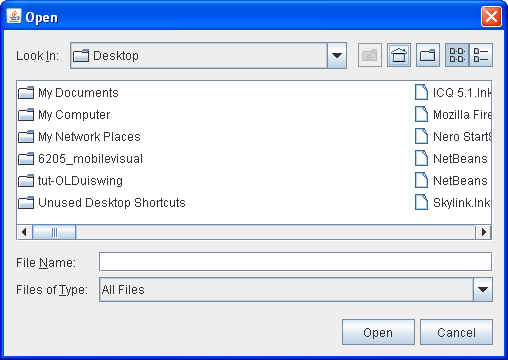508x360 pixels.
Task: Select the 'Mozilla Fire' file name
Action: tap(462, 115)
